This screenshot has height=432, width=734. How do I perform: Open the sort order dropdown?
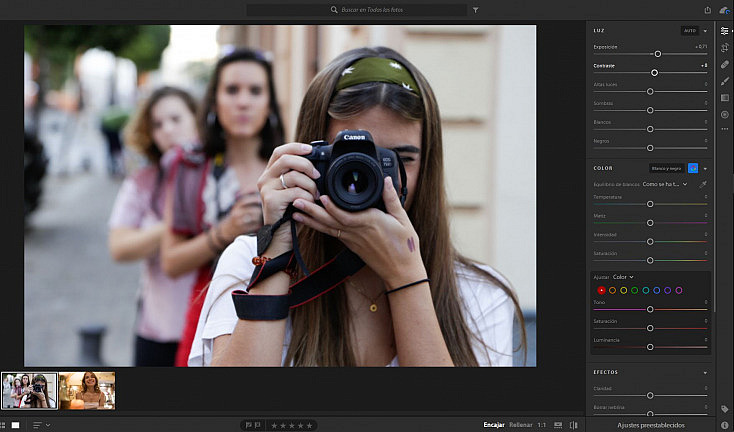coord(42,425)
